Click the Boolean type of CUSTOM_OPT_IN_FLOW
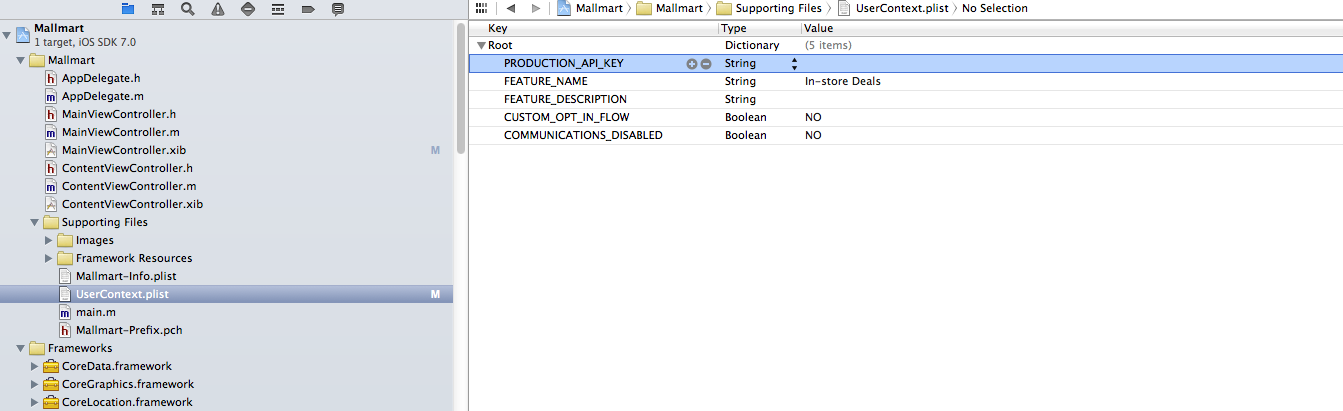 (x=745, y=117)
